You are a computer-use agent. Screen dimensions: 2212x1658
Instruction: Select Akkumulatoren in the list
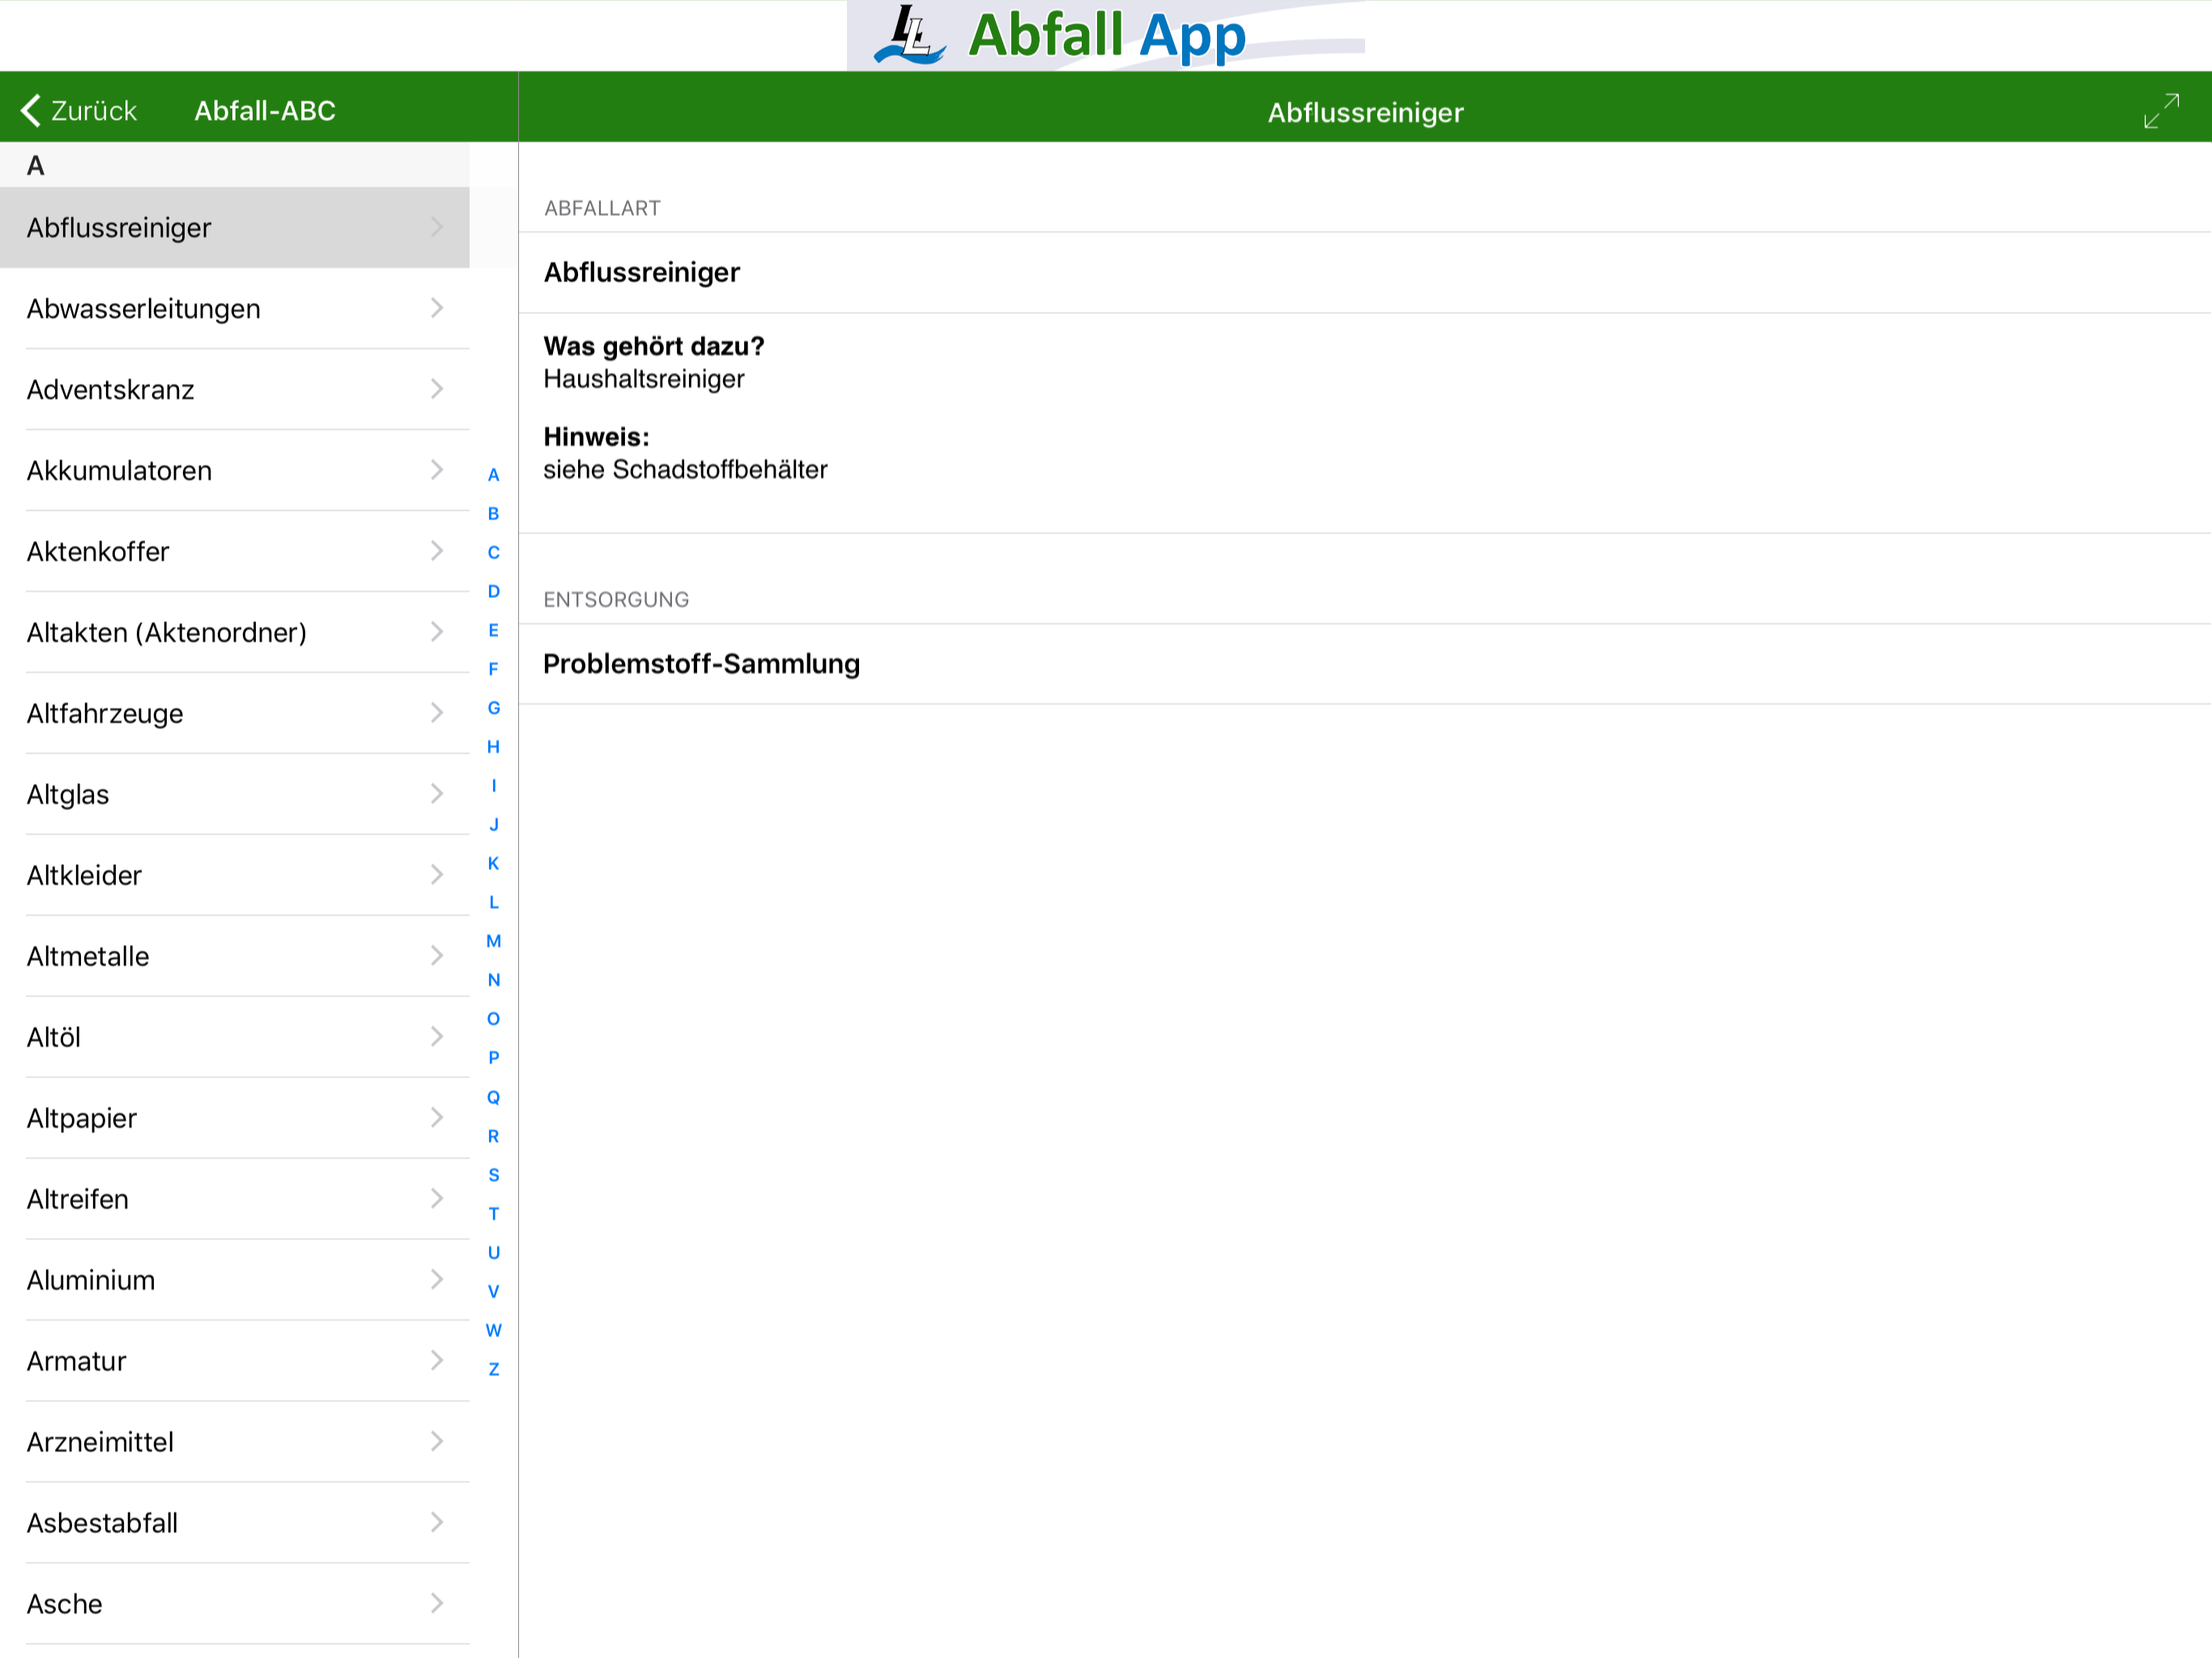tap(234, 471)
